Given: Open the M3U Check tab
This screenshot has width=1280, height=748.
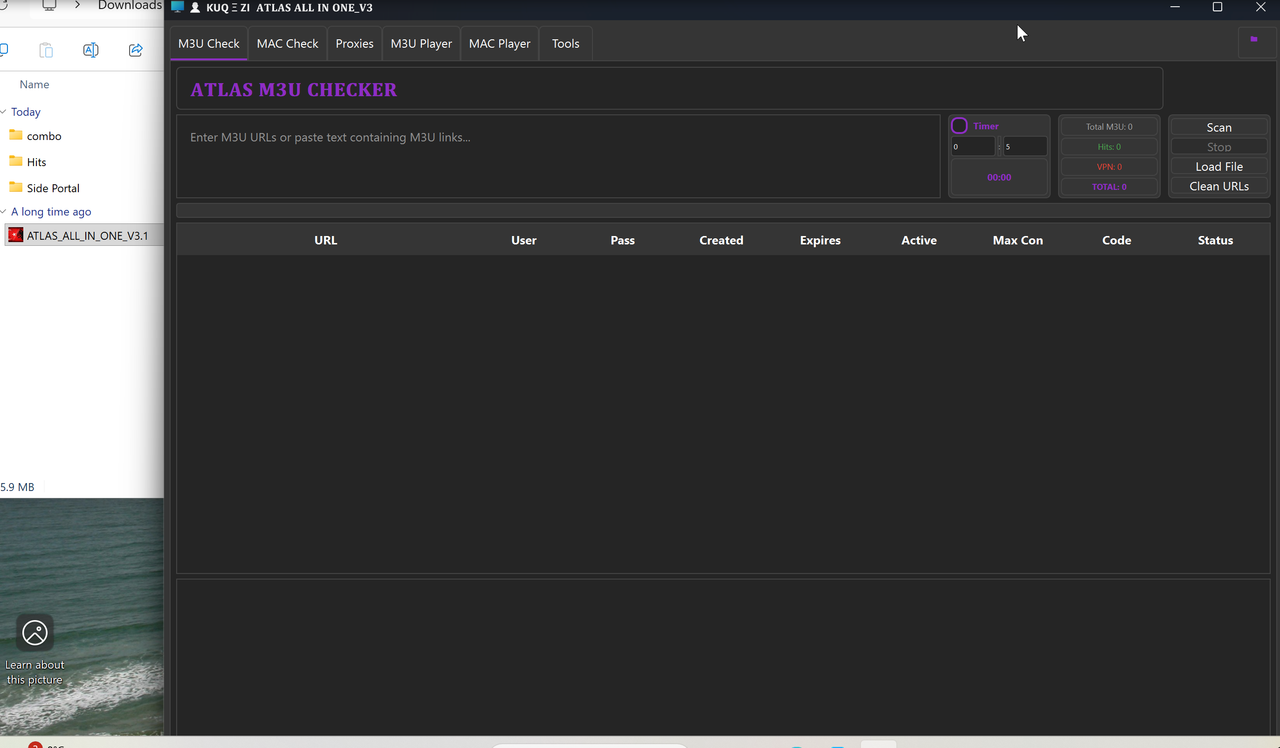Looking at the screenshot, I should [209, 44].
